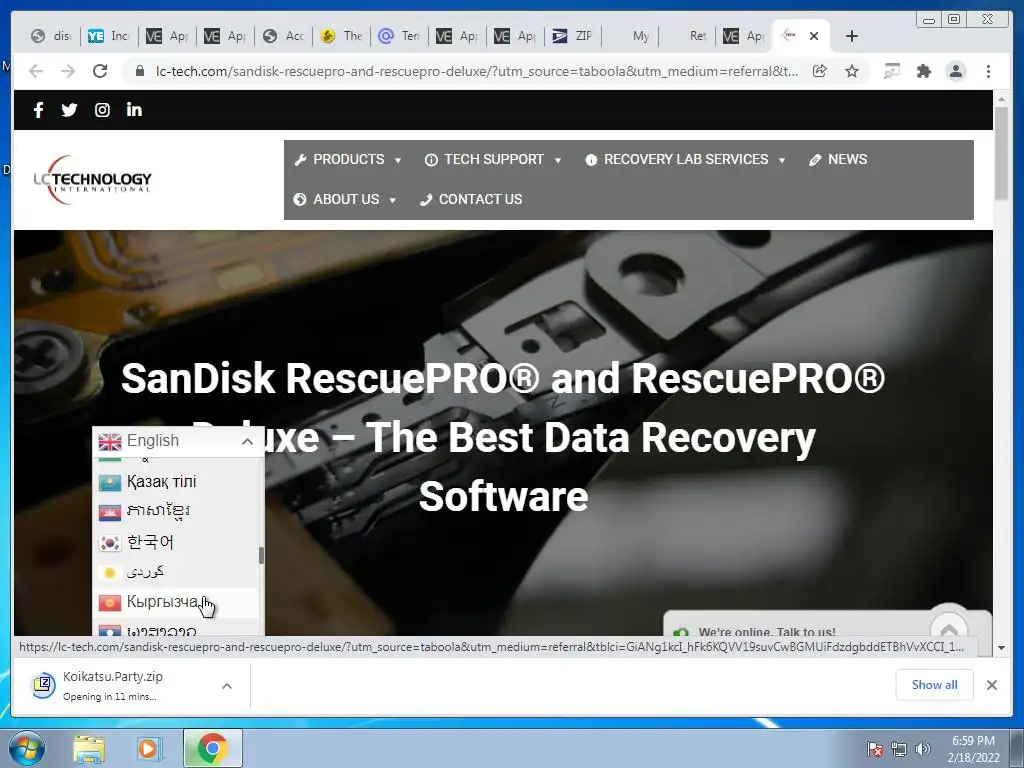Open the Extensions puzzle icon
The width and height of the screenshot is (1024, 768).
click(x=923, y=71)
